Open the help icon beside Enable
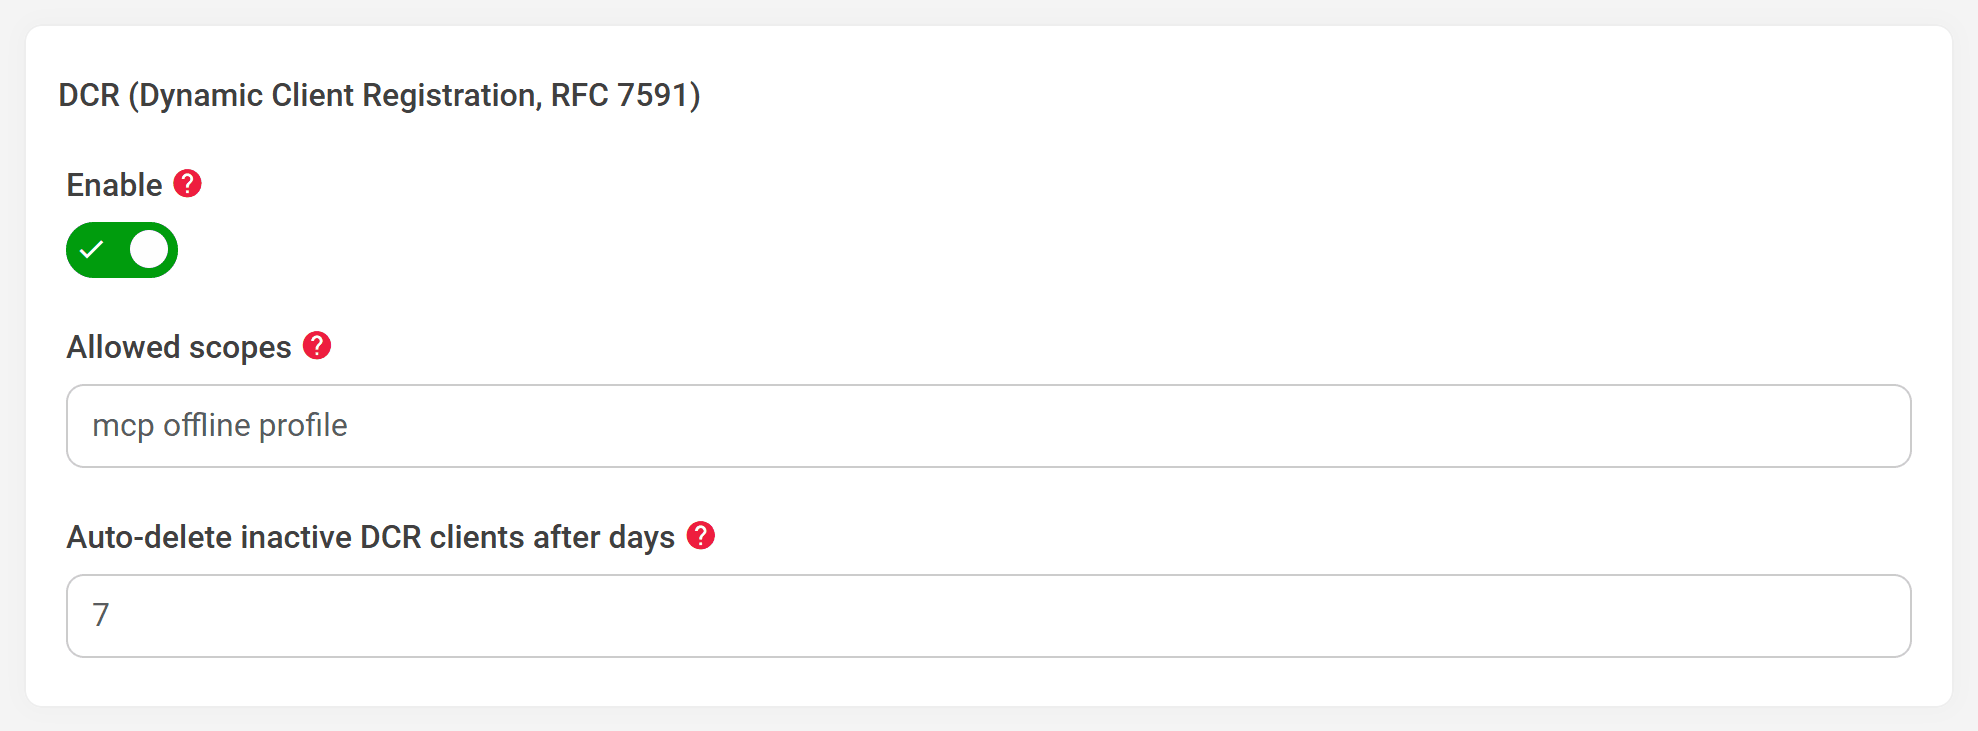The width and height of the screenshot is (1978, 731). pyautogui.click(x=187, y=184)
